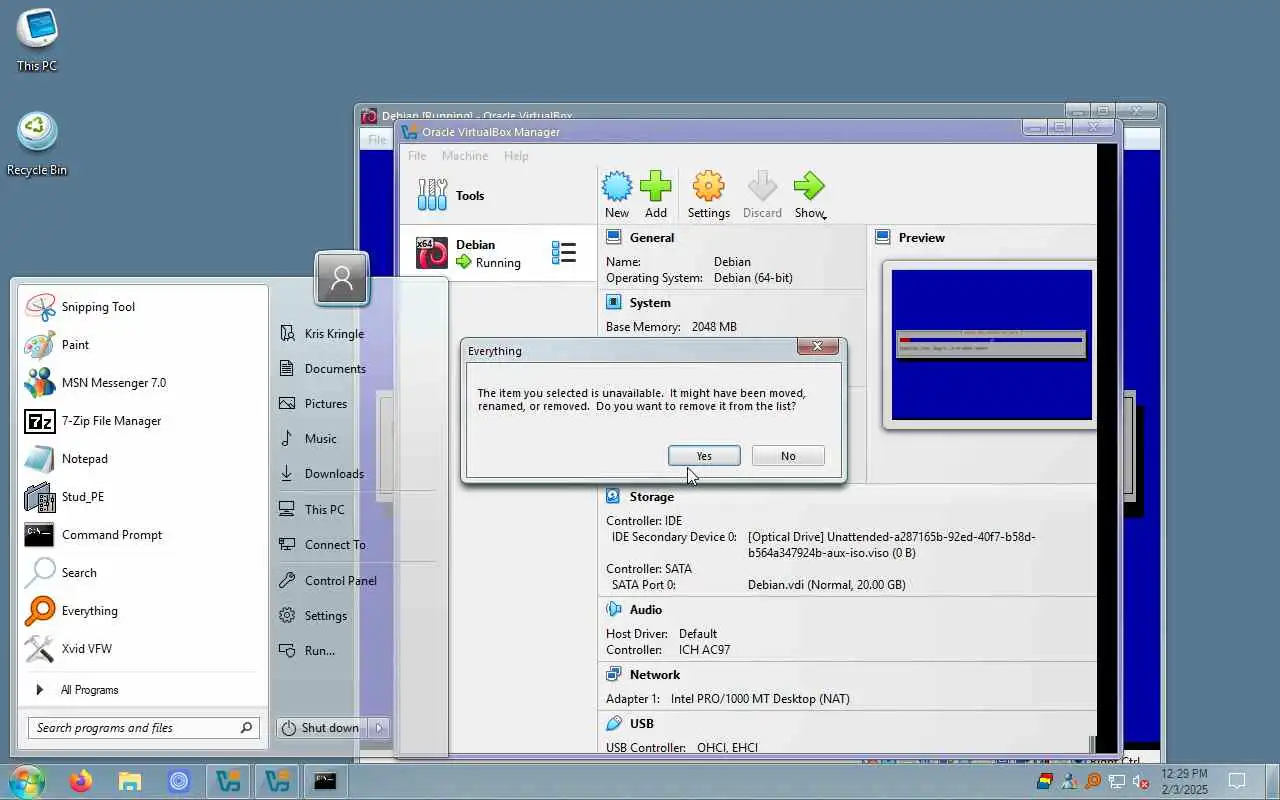Screen dimensions: 1280x800
Task: Click the muted volume tray icon
Action: pyautogui.click(x=1140, y=781)
